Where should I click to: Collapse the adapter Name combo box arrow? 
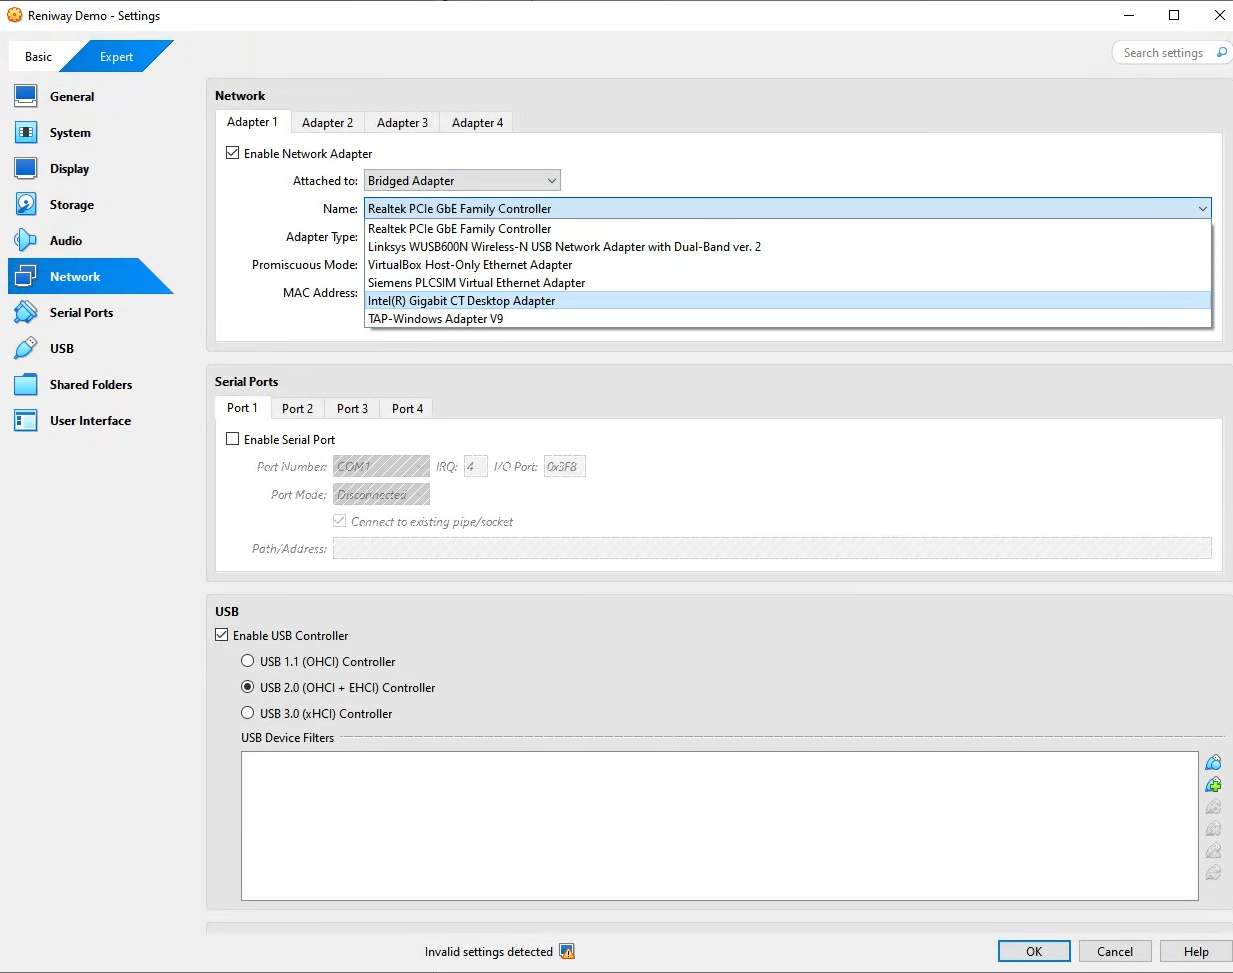(x=1202, y=209)
